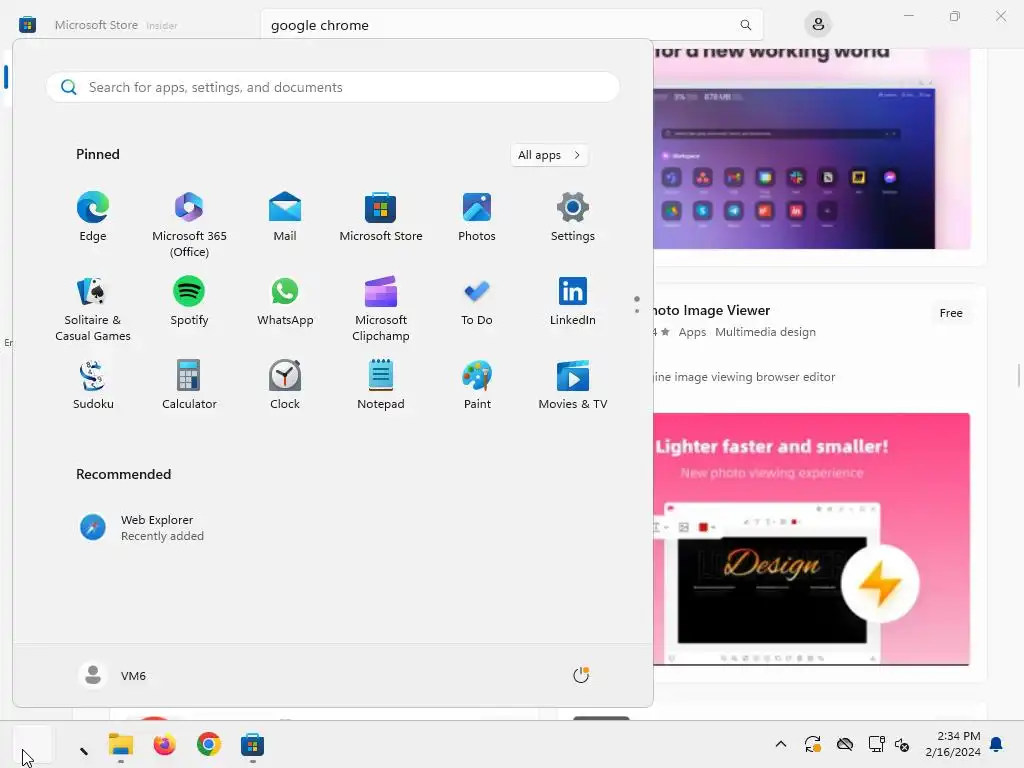This screenshot has width=1024, height=768.
Task: Click the muted volume tray icon
Action: click(x=902, y=744)
